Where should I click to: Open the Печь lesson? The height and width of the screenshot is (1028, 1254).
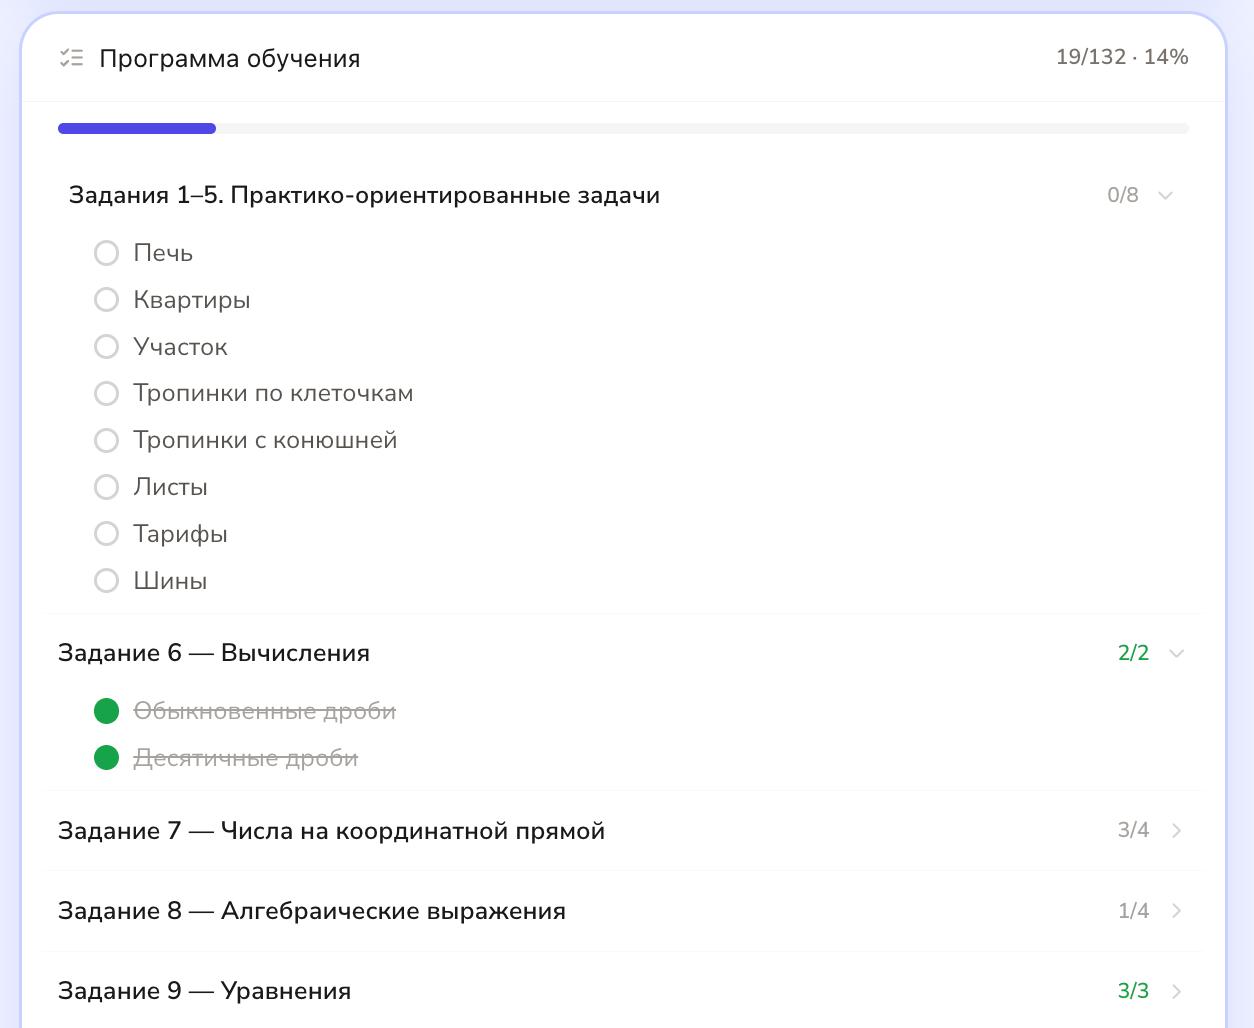163,253
